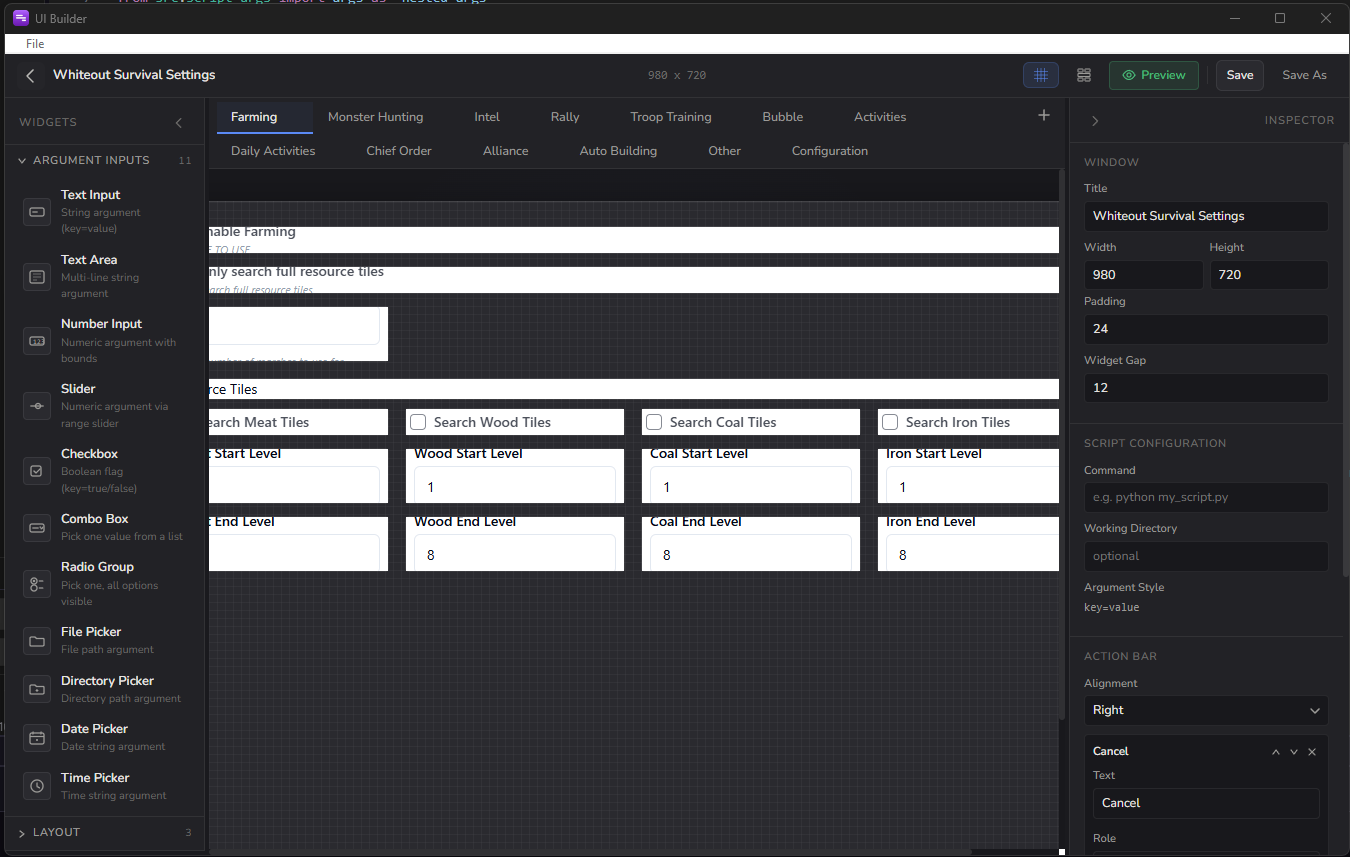Click the Save As button
Viewport: 1350px width, 857px height.
[x=1304, y=75]
